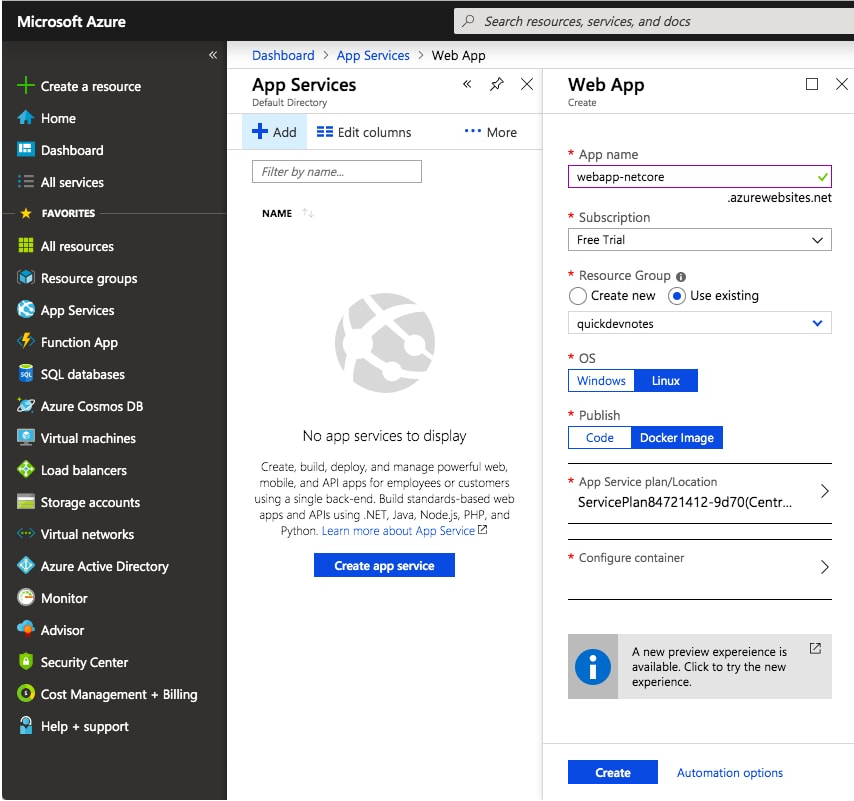The width and height of the screenshot is (854, 801).
Task: Click the Monitor gauge icon
Action: (x=26, y=597)
